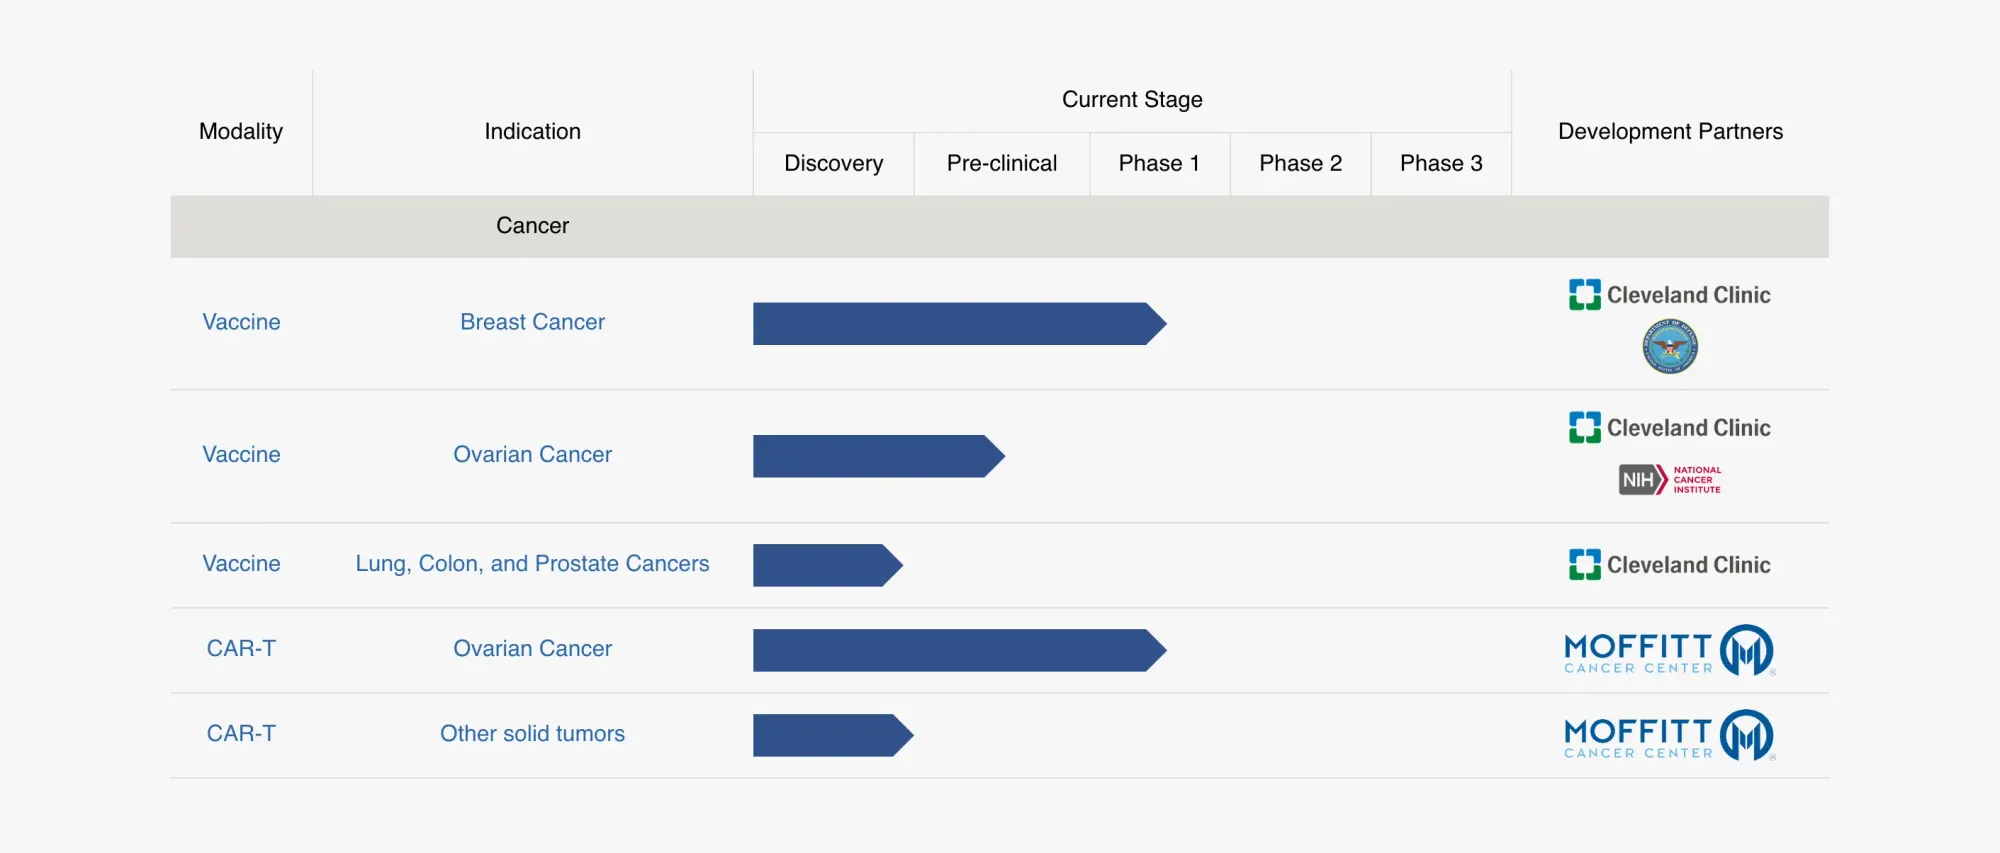This screenshot has width=2000, height=853.
Task: Click the Phase 2 column header
Action: click(x=1300, y=164)
